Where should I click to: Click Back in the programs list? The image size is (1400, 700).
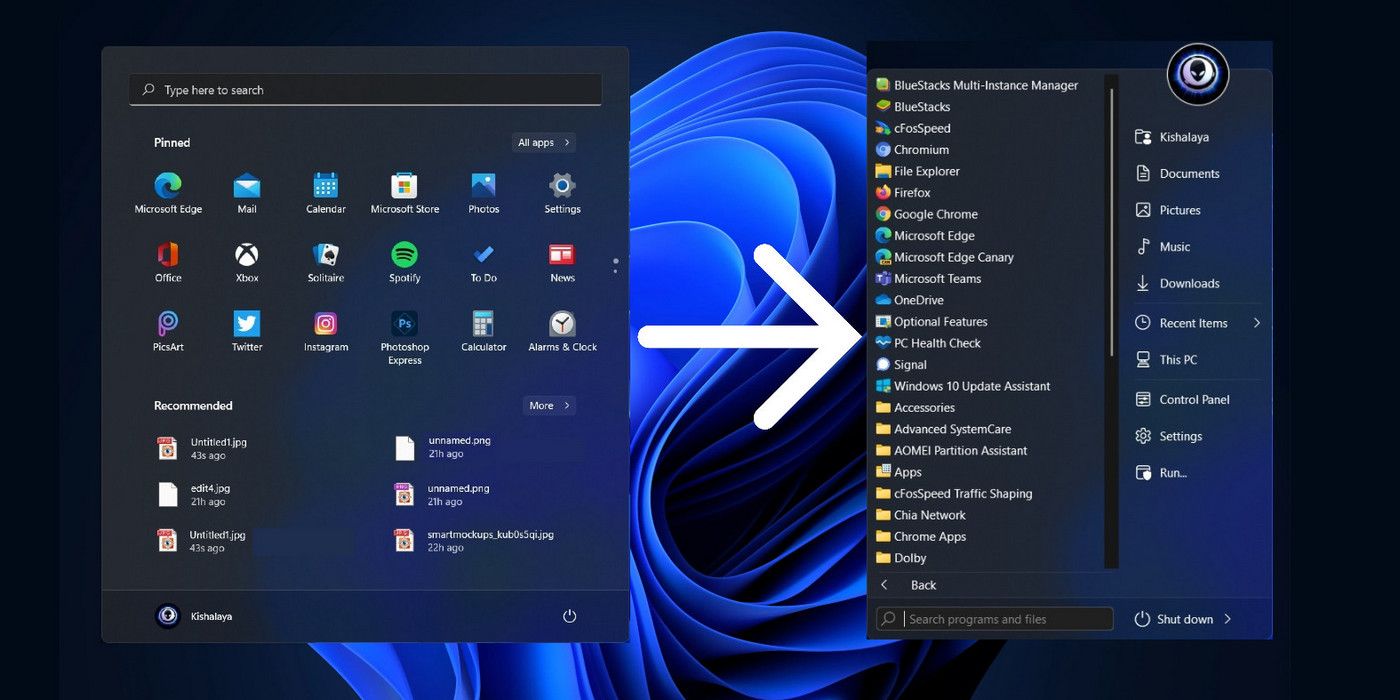tap(922, 585)
